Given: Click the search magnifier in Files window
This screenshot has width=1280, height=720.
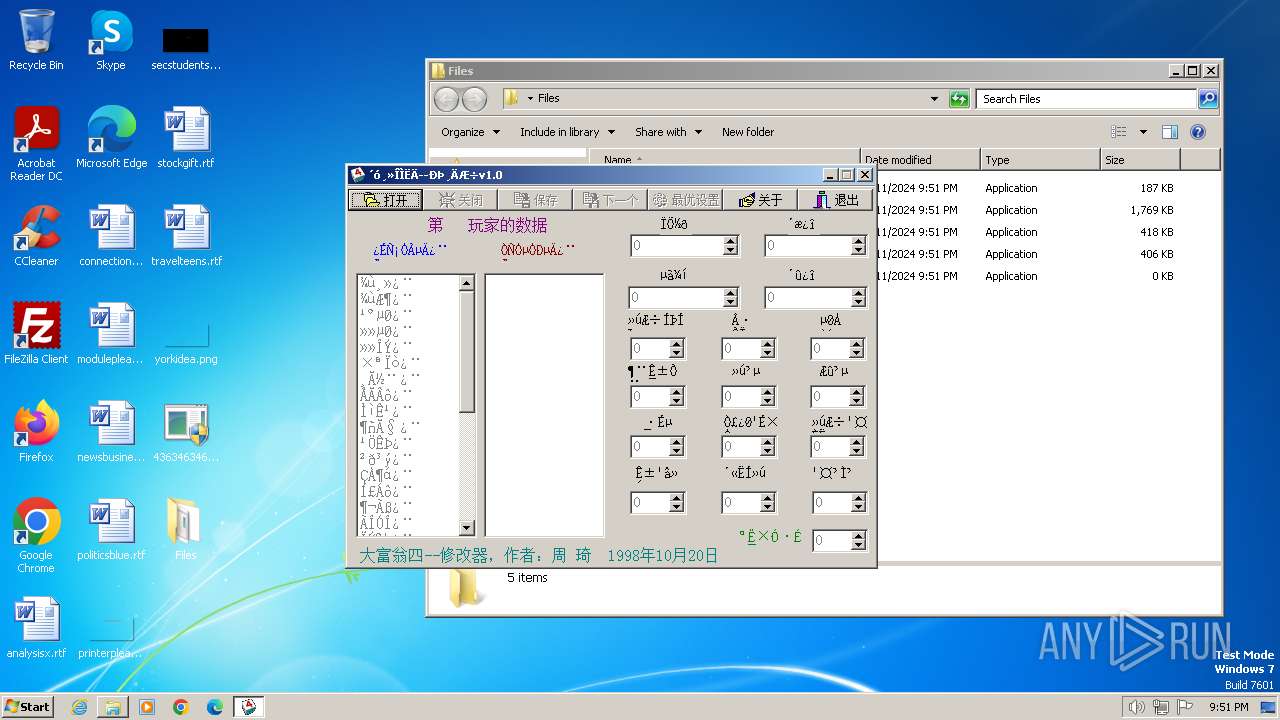Looking at the screenshot, I should coord(1208,99).
